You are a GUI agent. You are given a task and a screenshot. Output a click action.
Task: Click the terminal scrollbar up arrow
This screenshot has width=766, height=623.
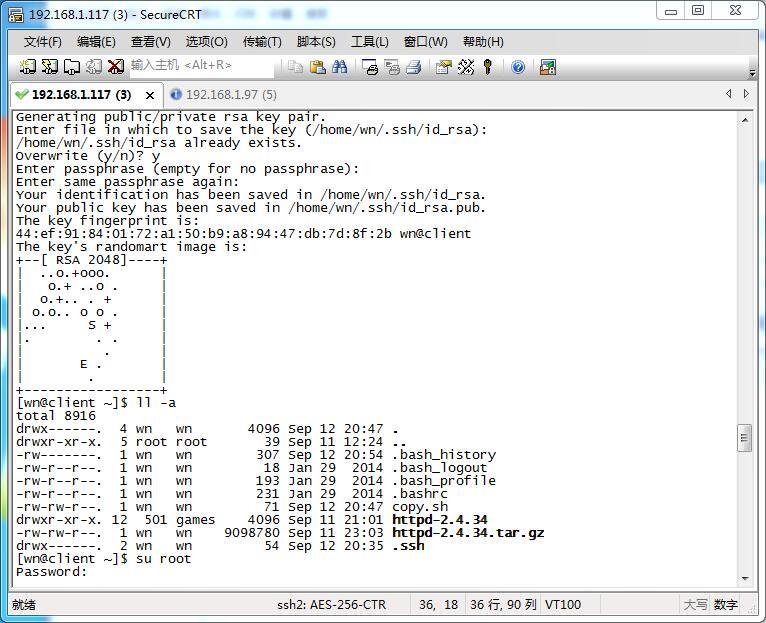745,120
